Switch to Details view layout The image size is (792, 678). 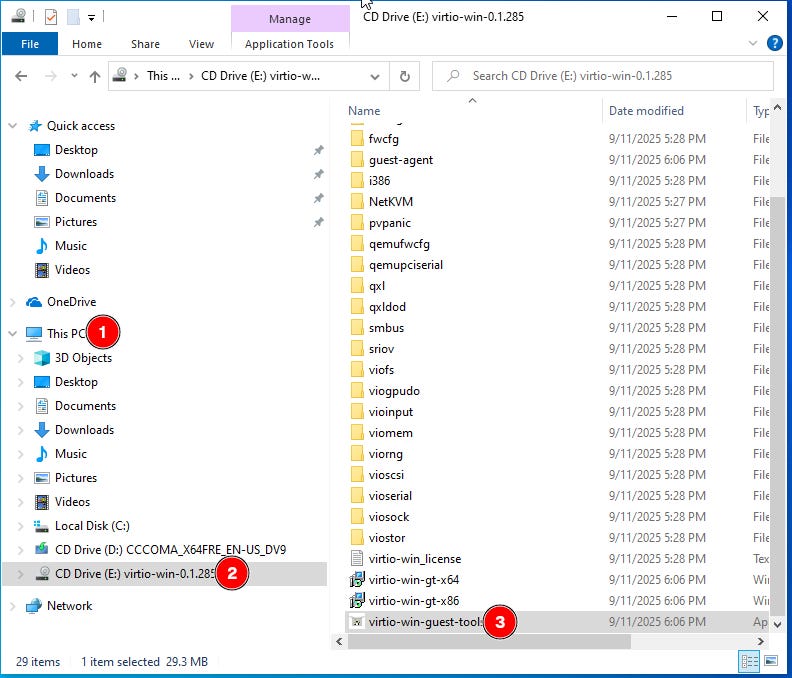click(749, 661)
